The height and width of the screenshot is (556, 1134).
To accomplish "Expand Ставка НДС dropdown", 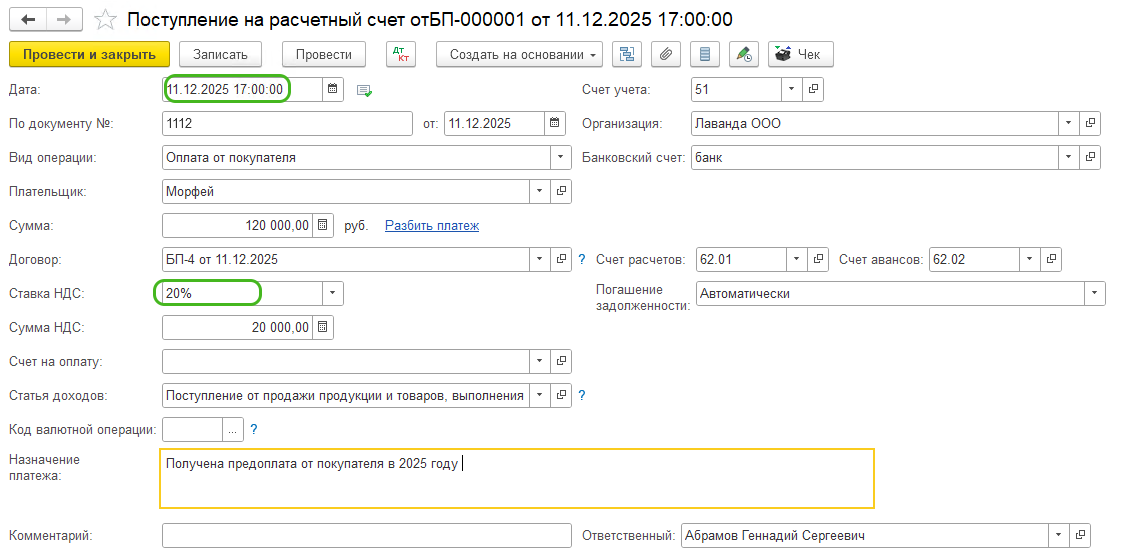I will (333, 293).
